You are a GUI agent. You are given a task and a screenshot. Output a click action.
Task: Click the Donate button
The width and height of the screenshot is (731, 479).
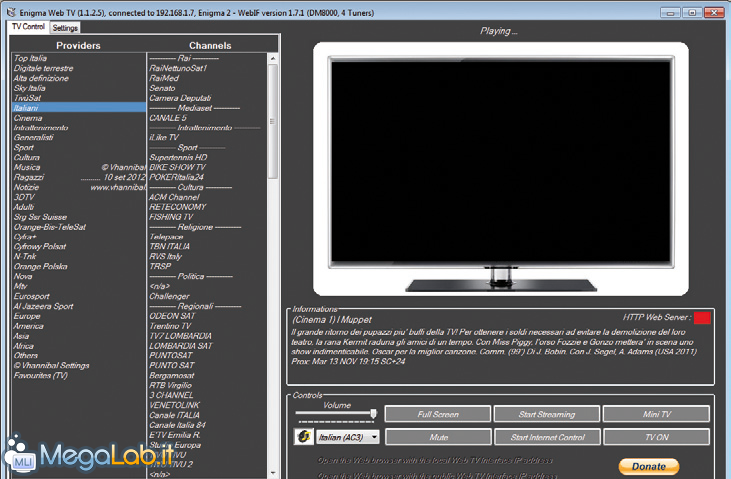[648, 466]
